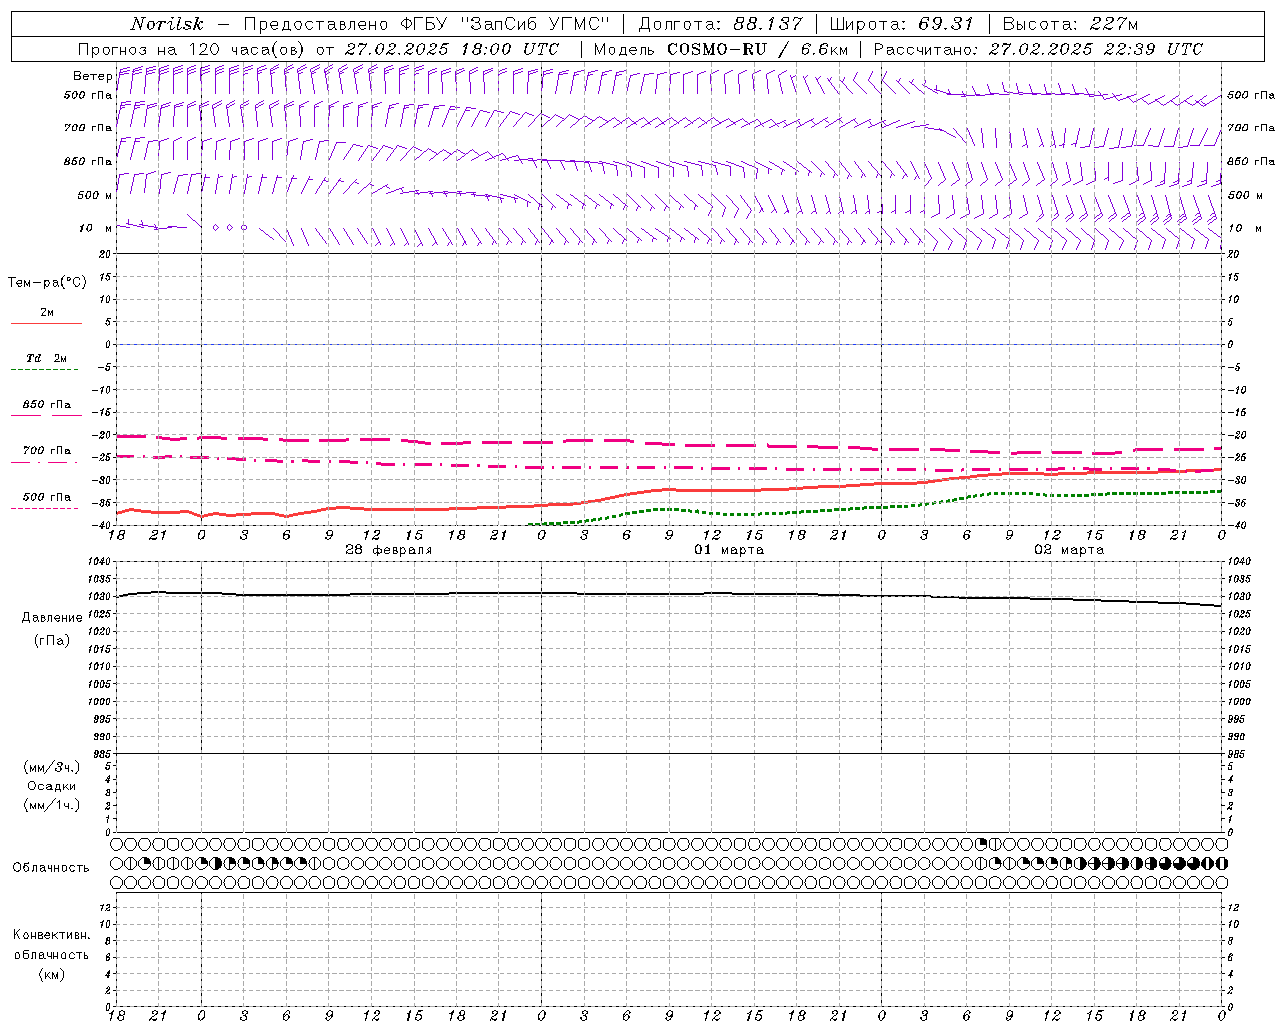Image resolution: width=1280 pixels, height=1024 pixels.
Task: Click the '(км)' convective height unit label
Action: pos(52,974)
